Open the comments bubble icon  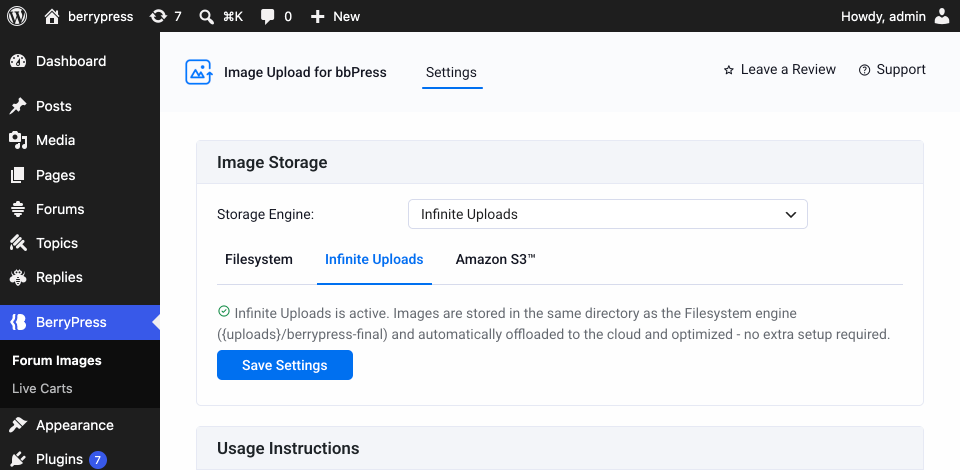[x=268, y=17]
